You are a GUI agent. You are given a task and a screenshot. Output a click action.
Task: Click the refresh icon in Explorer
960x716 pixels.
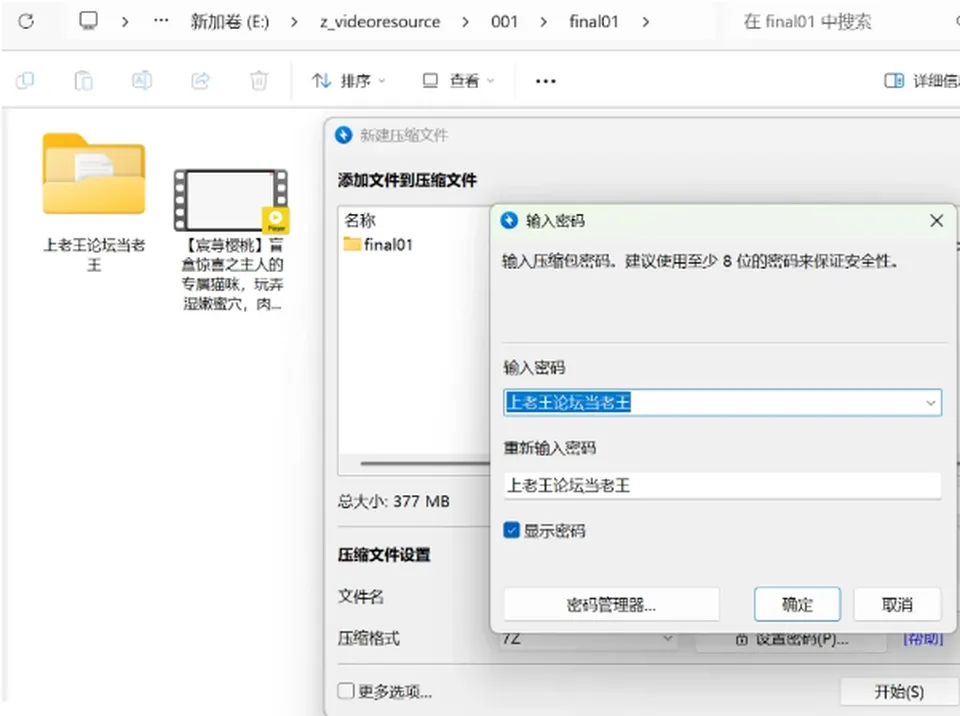(26, 22)
